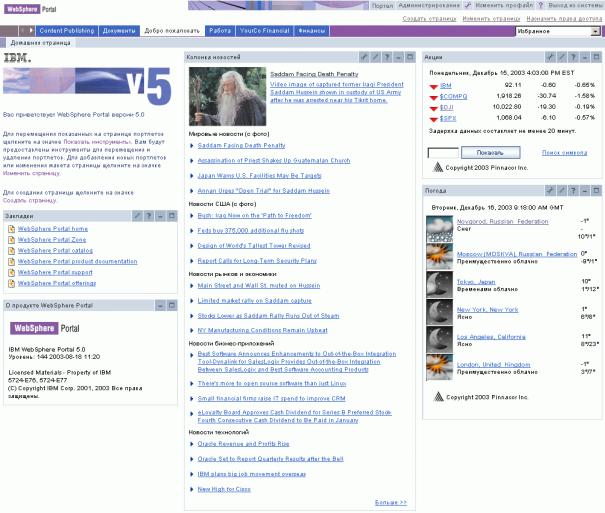The height and width of the screenshot is (513, 605).
Task: Open the $COMPQ stock link
Action: (453, 96)
